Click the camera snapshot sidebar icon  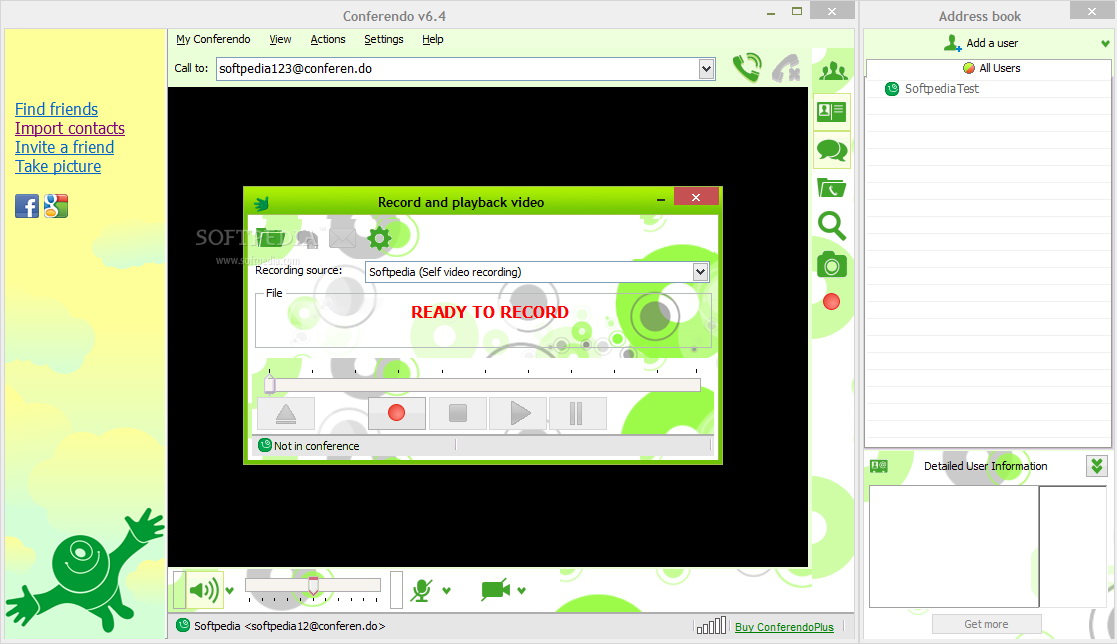(x=831, y=264)
